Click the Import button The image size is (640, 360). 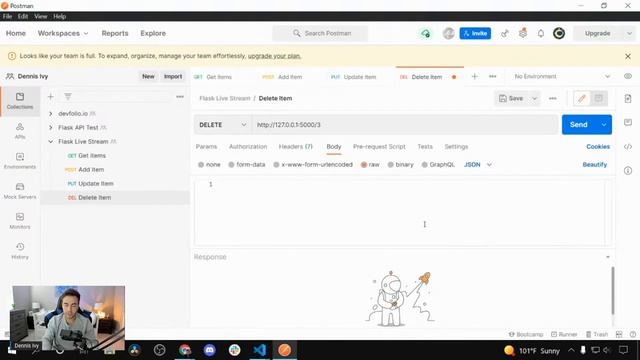[173, 76]
